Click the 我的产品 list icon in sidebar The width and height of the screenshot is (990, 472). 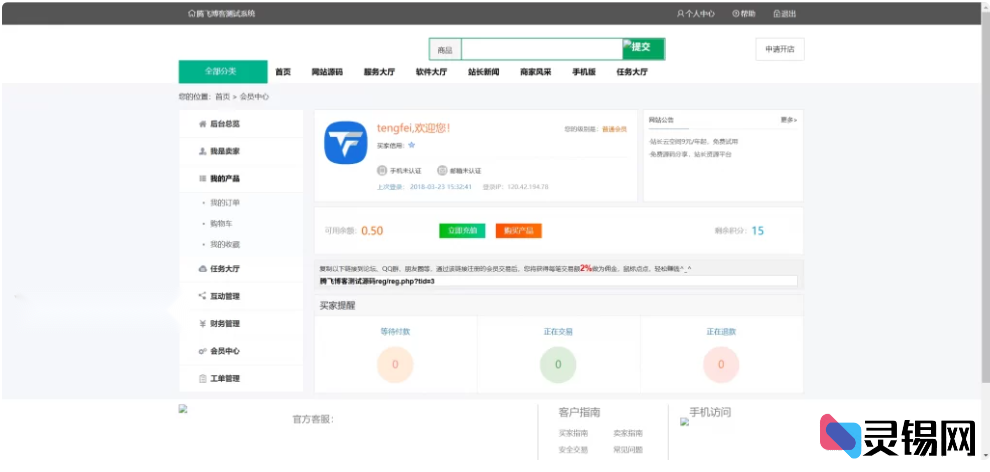point(202,179)
